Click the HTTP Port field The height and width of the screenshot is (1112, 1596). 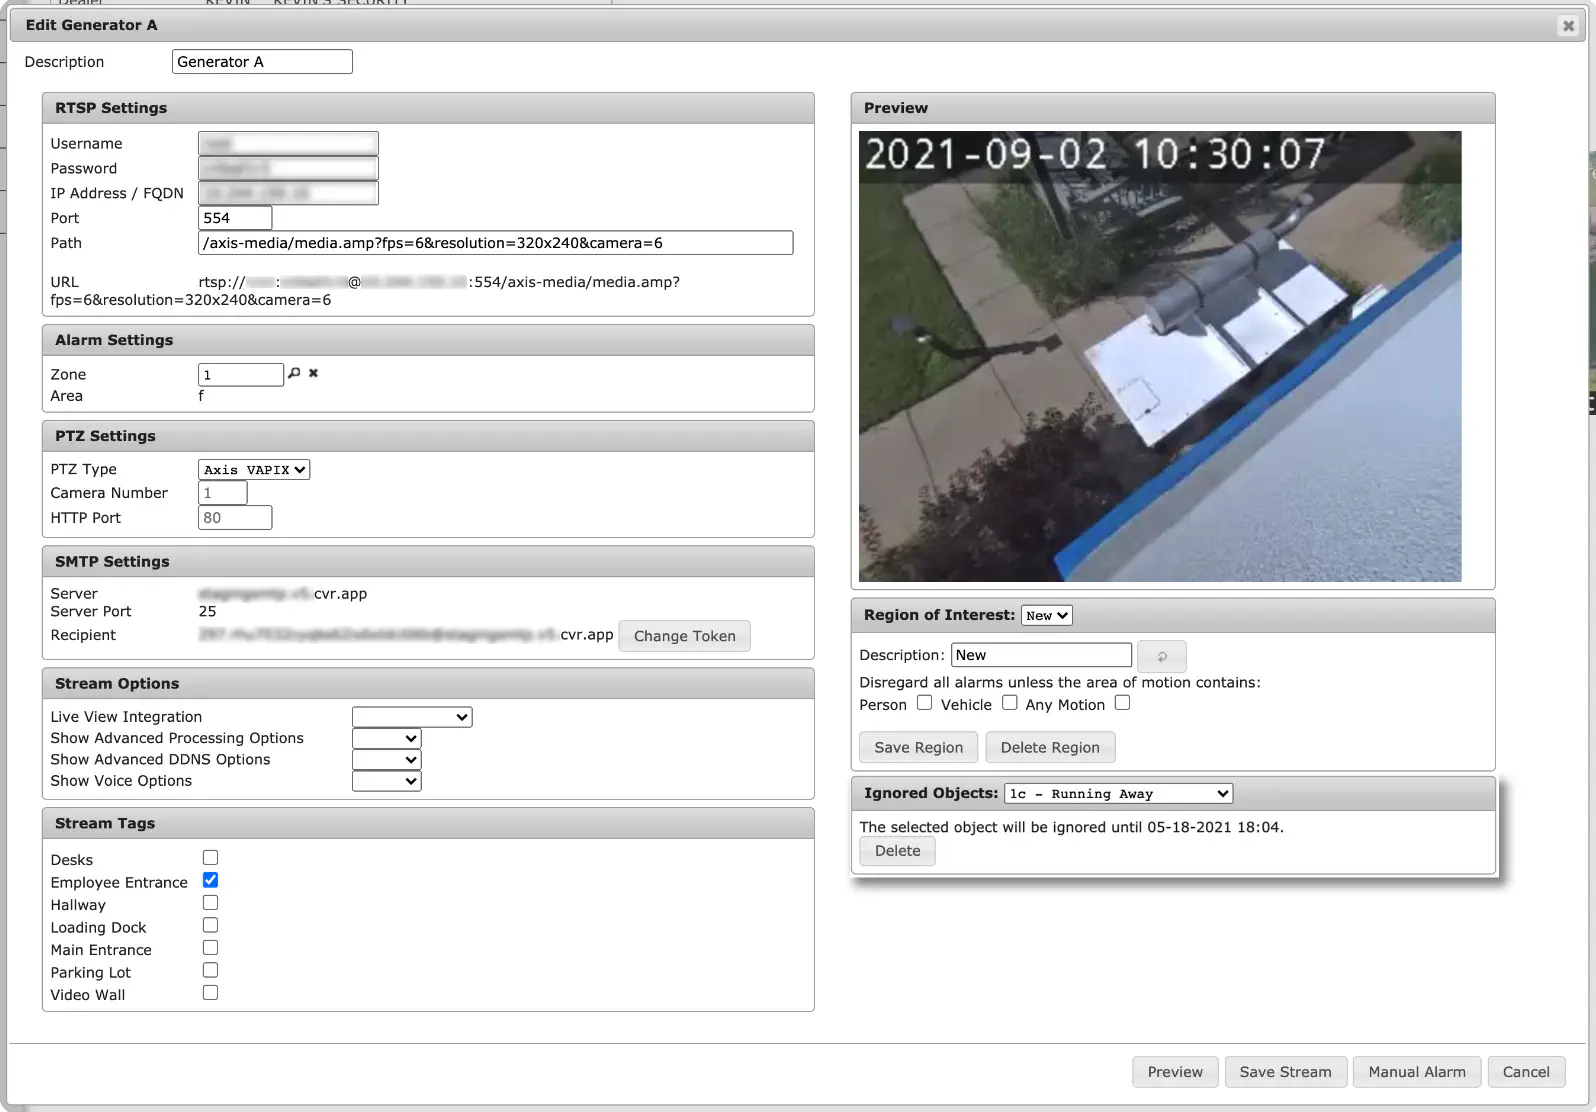coord(235,518)
